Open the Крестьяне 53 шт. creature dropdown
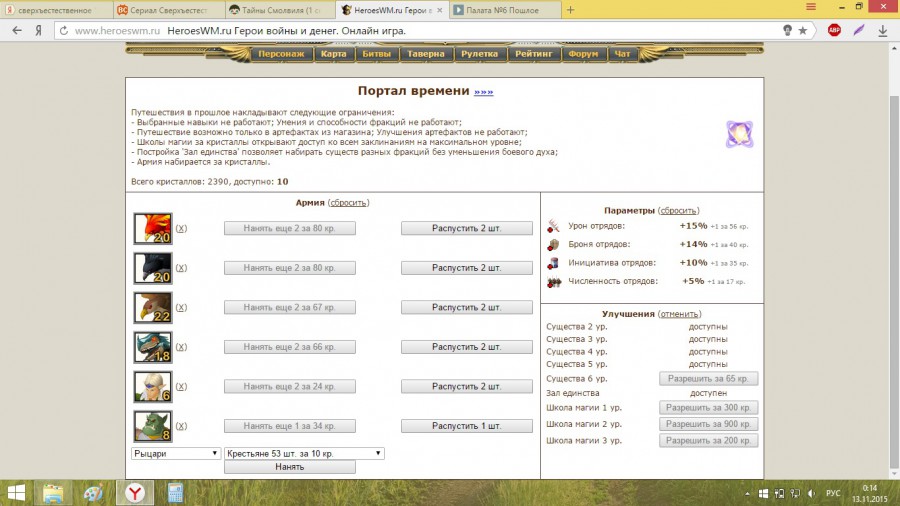 304,453
